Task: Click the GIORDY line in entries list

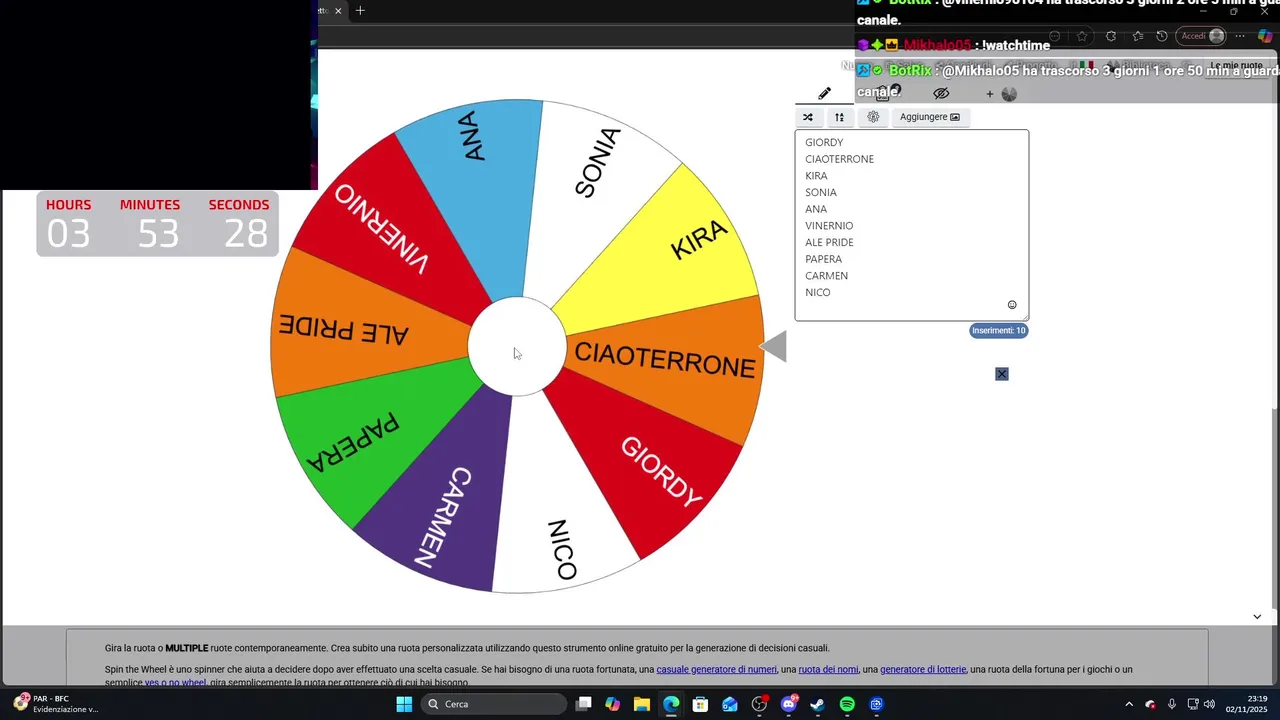Action: pos(824,142)
